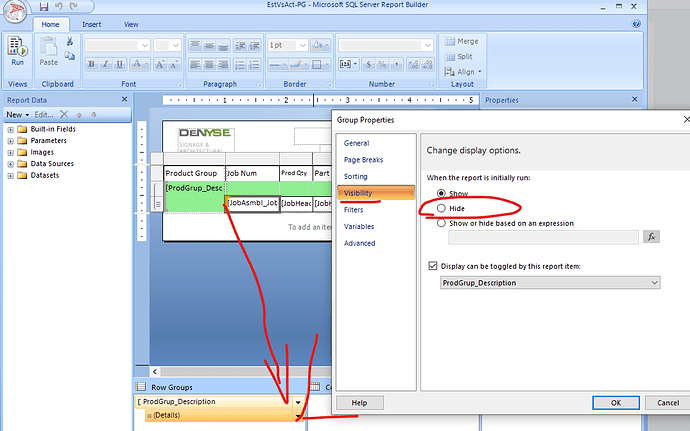Align text to top vertically

coord(195,45)
